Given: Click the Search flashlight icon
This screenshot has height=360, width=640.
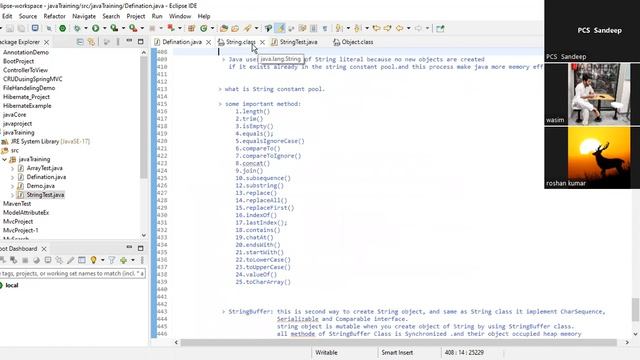Looking at the screenshot, I should click(247, 28).
